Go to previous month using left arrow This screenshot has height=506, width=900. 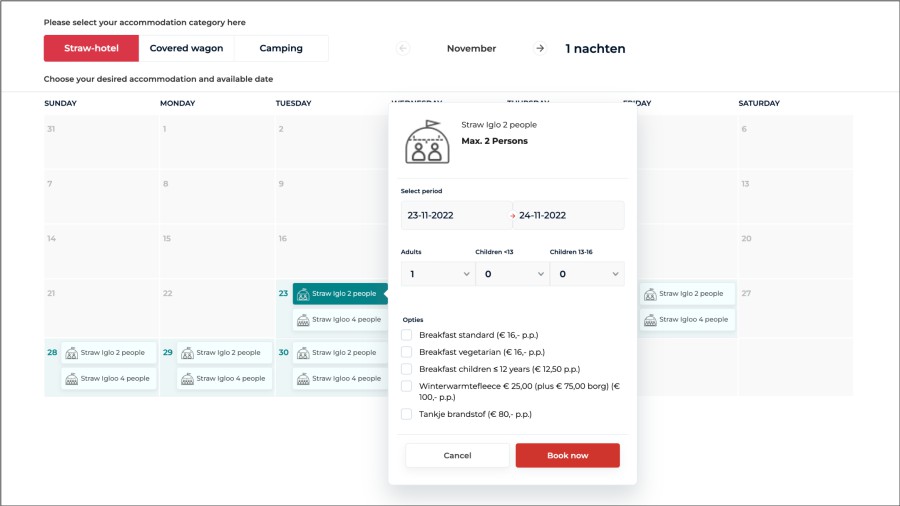click(x=403, y=48)
